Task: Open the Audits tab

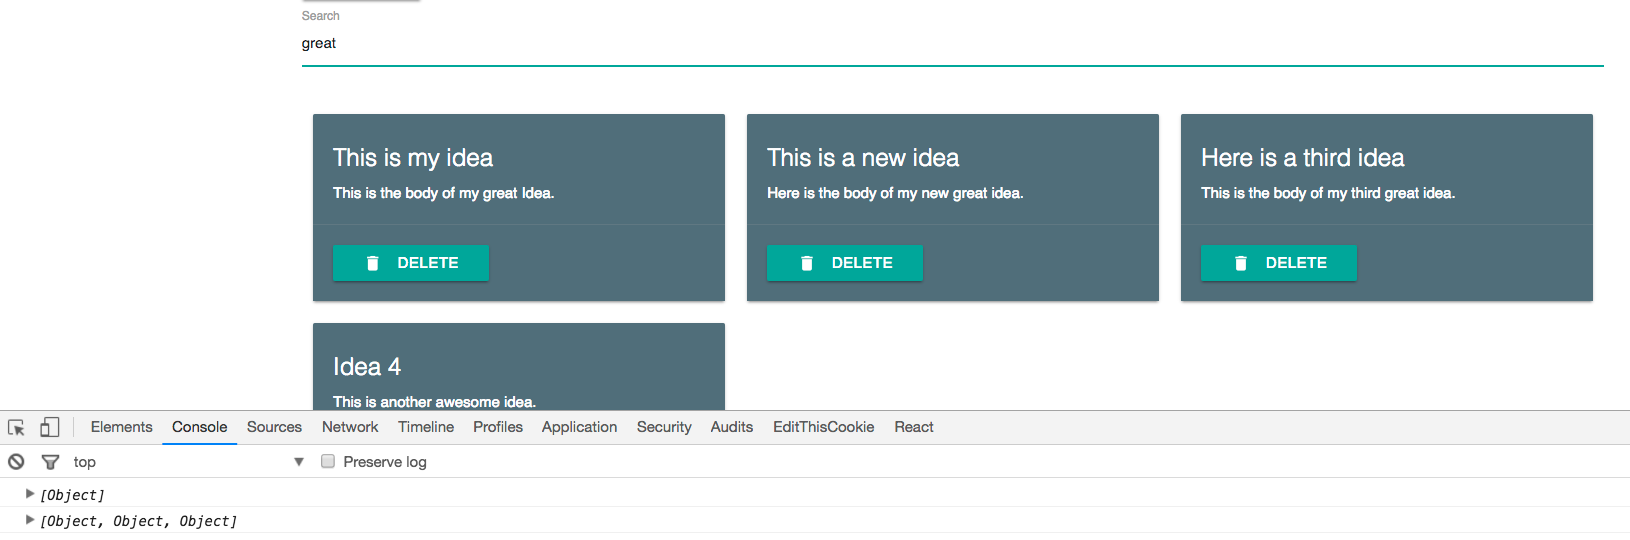Action: [x=732, y=427]
